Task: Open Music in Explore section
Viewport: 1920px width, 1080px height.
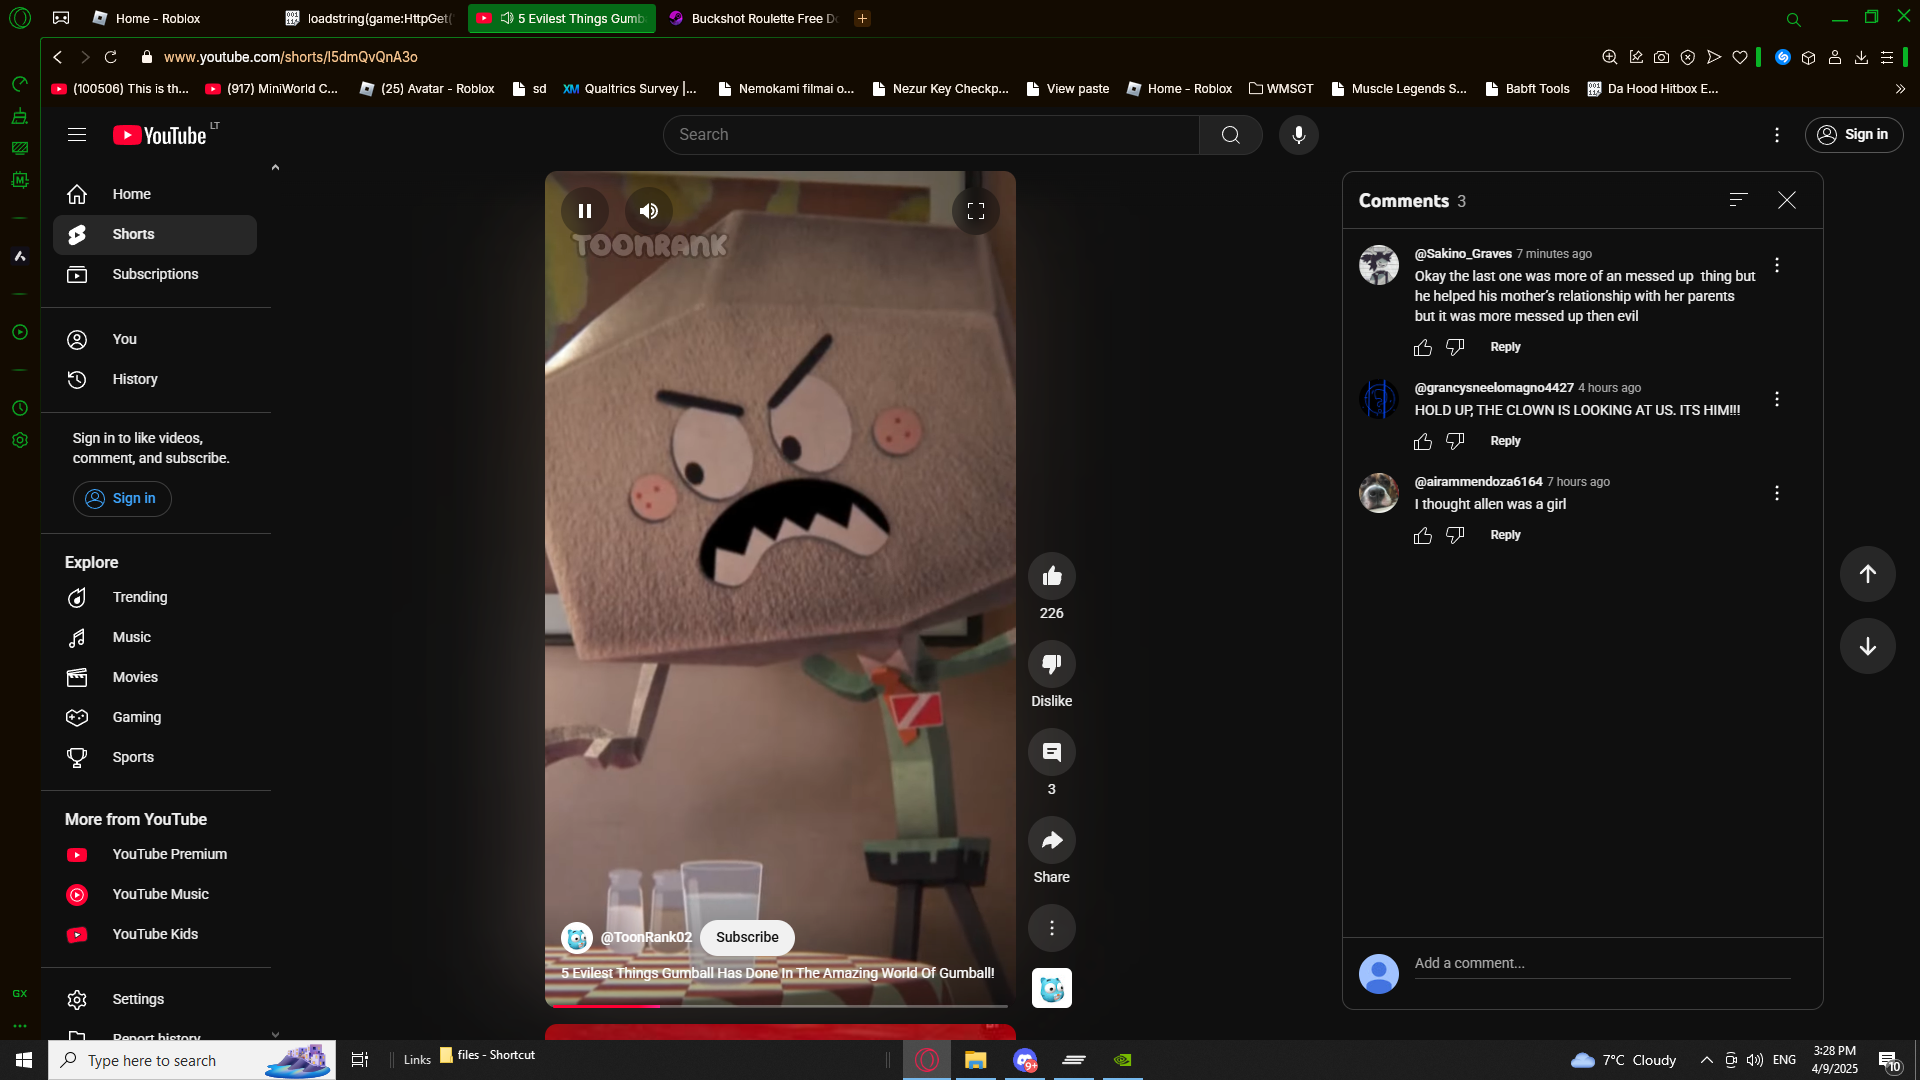Action: (155, 637)
